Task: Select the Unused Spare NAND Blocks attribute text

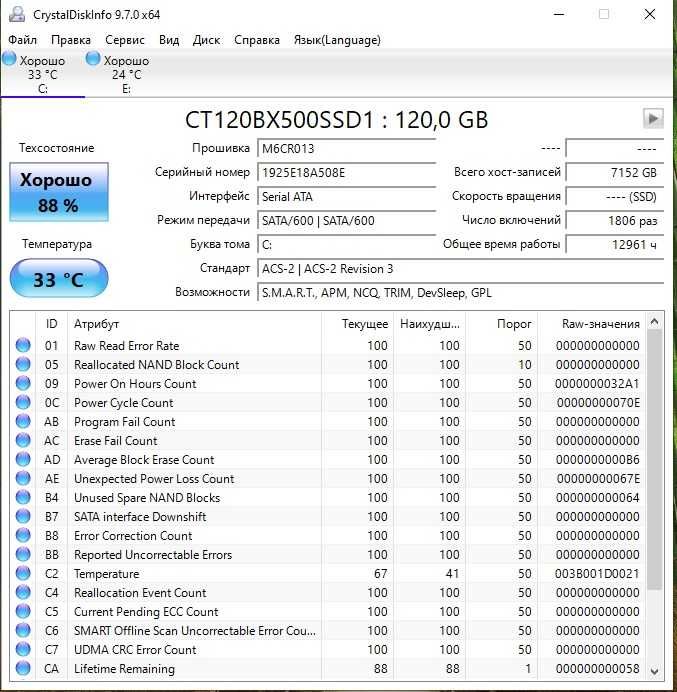Action: click(x=147, y=498)
